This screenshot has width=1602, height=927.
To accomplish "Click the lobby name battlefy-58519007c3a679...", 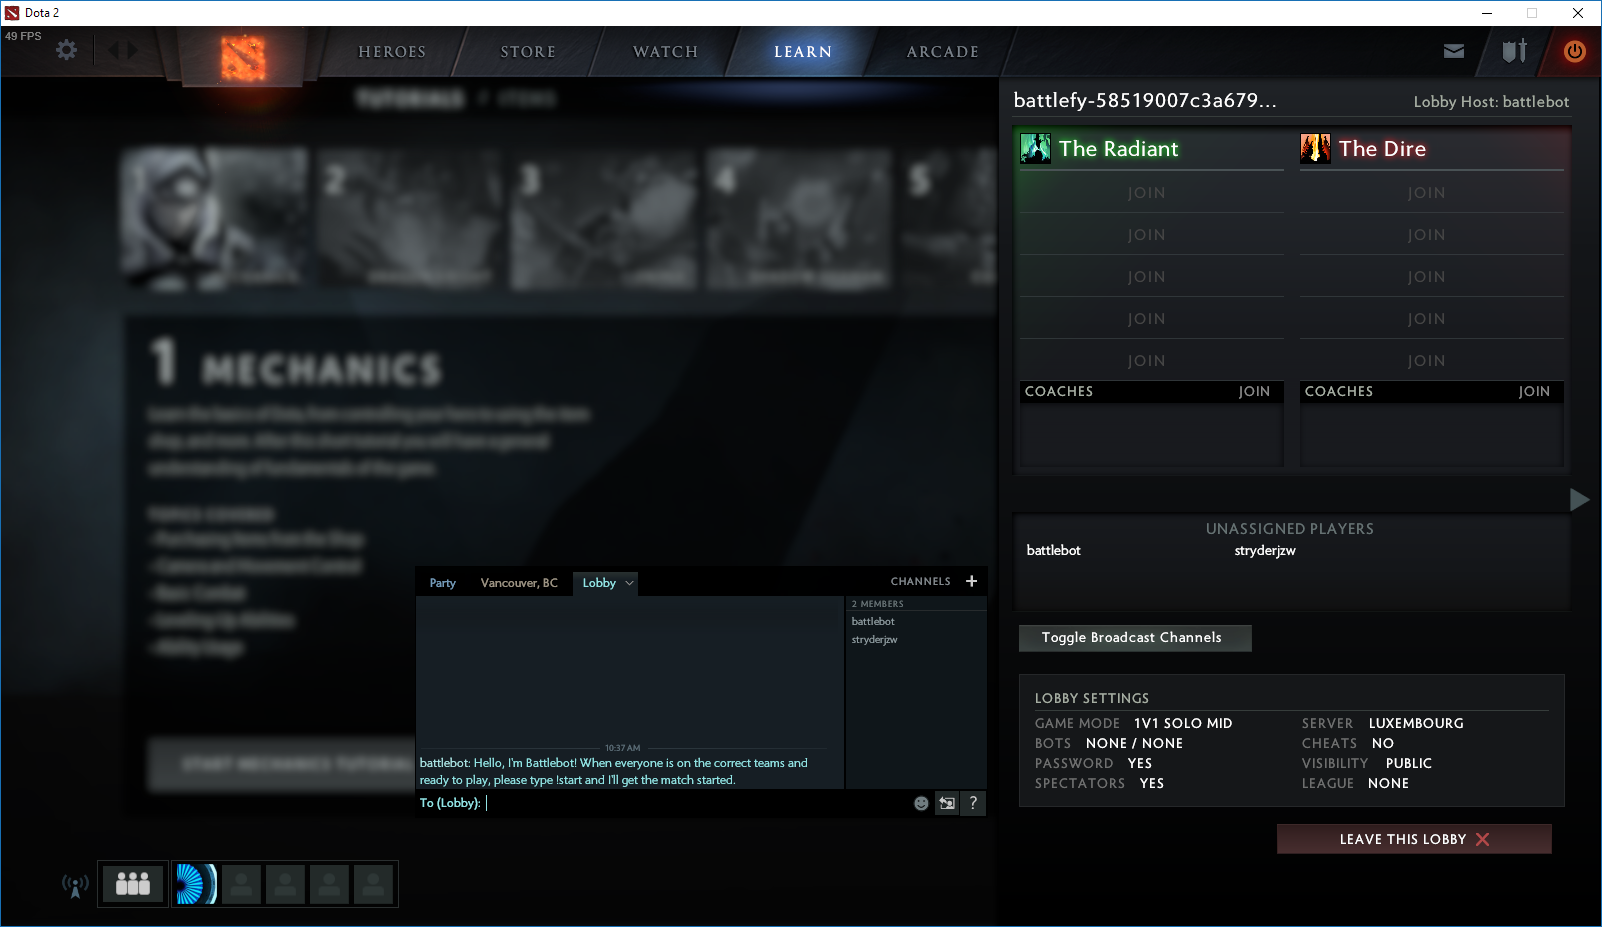I will point(1145,100).
